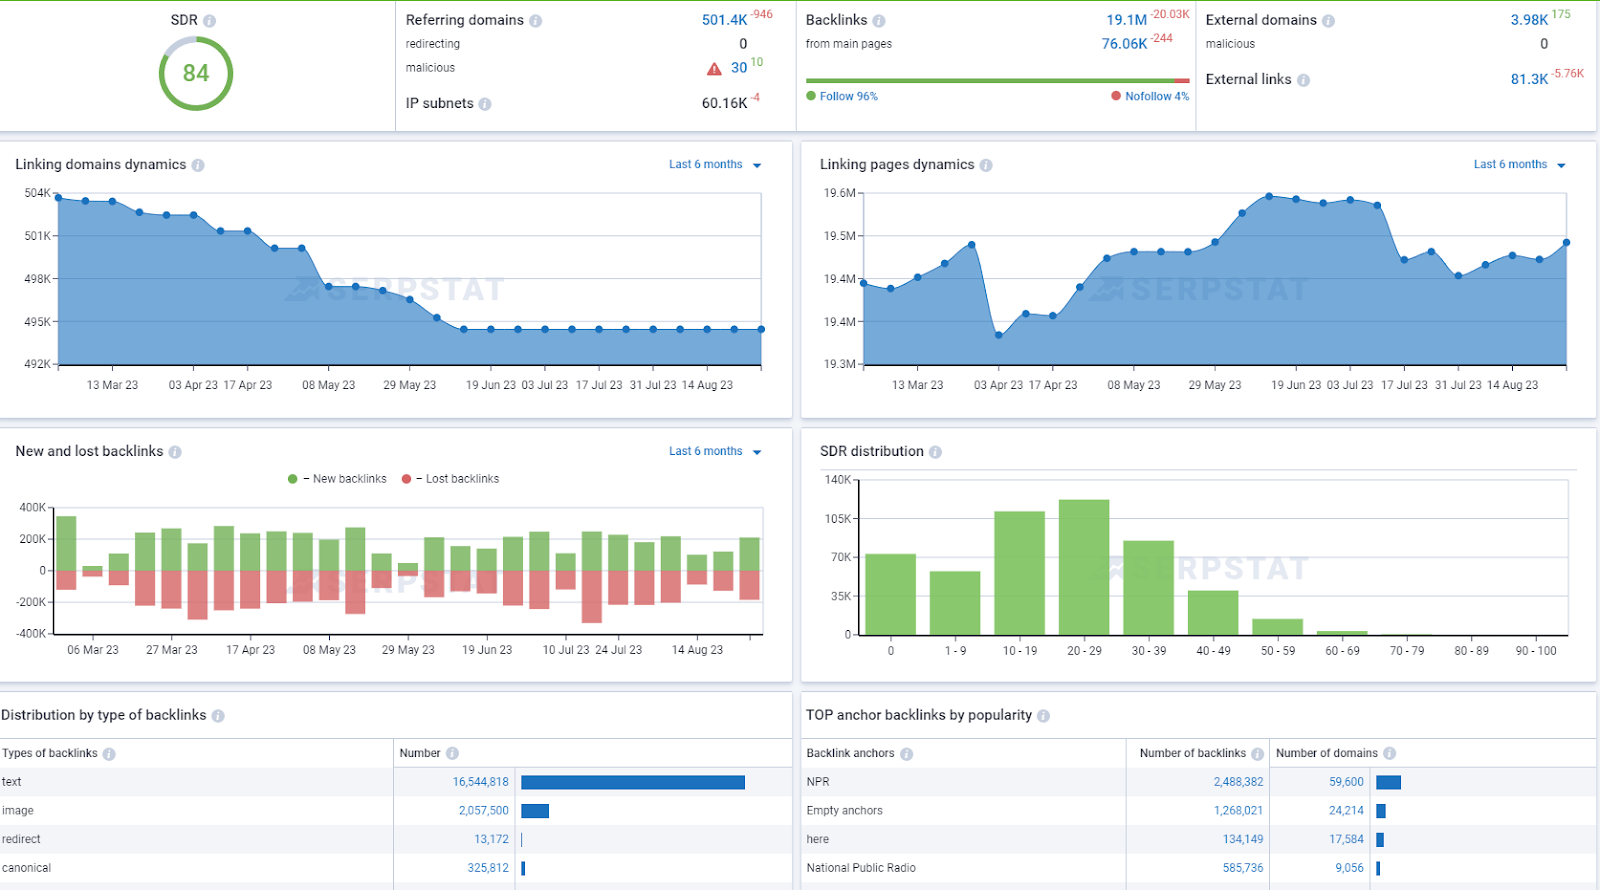Open 2,057,500 image backlinks count

click(483, 812)
